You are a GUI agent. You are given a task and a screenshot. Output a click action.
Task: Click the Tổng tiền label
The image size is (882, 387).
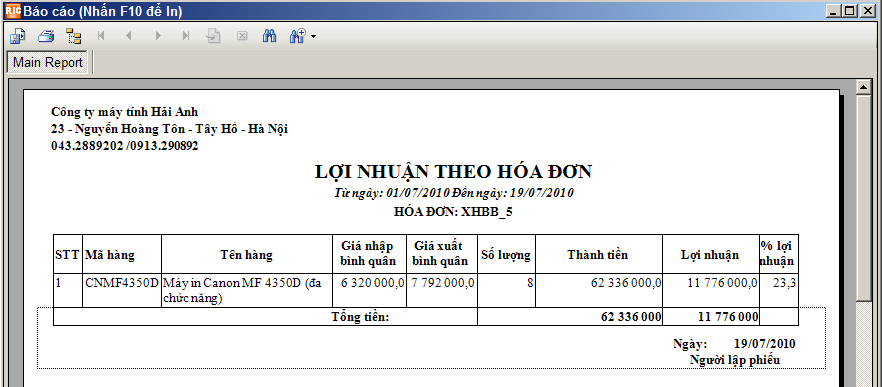(x=361, y=317)
